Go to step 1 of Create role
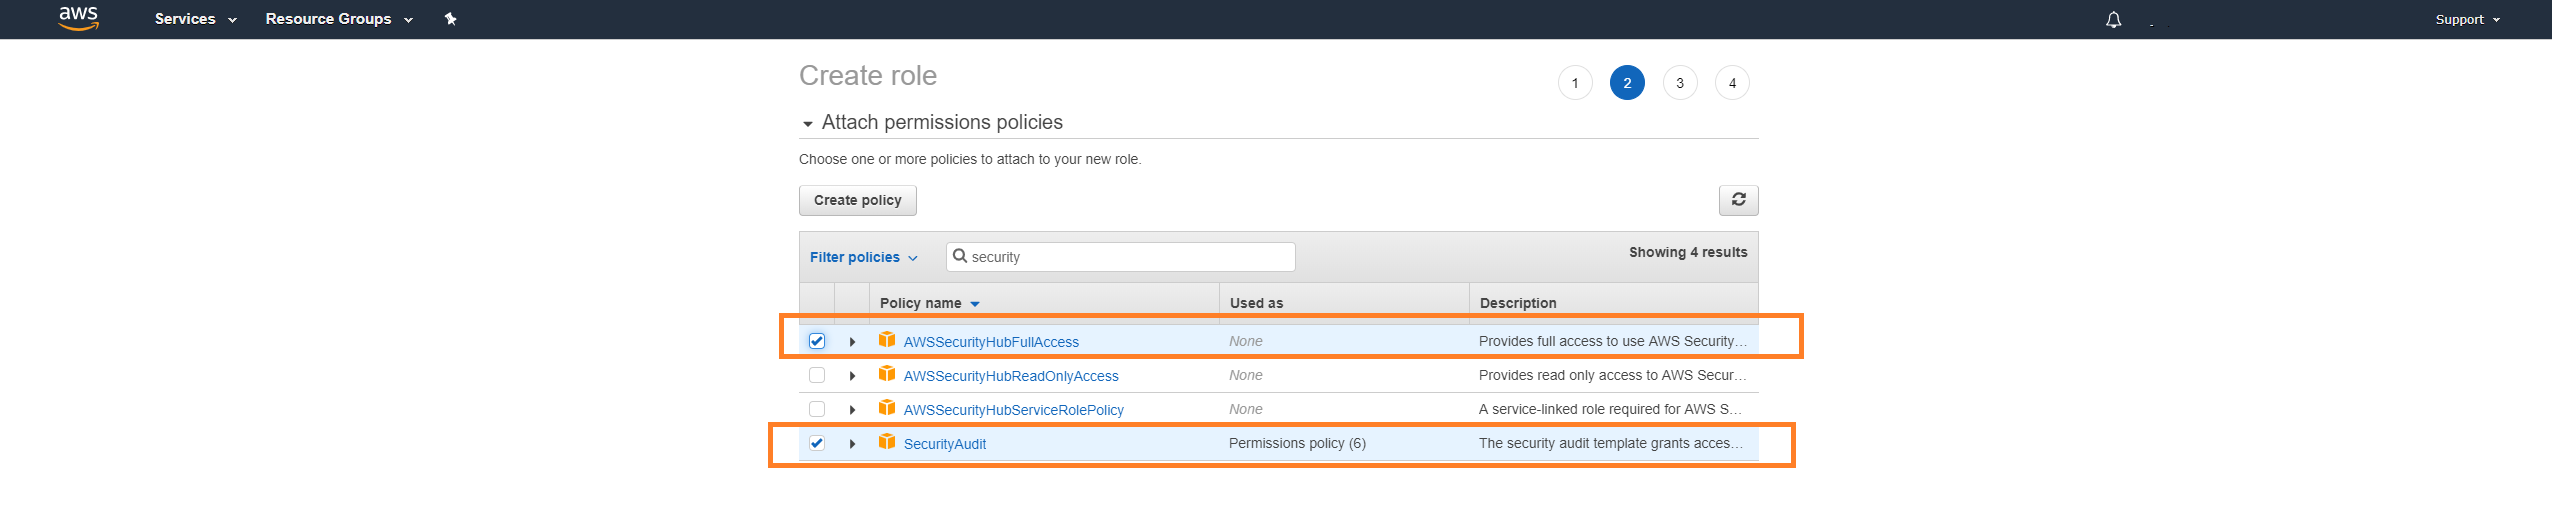This screenshot has width=2552, height=517. point(1575,83)
